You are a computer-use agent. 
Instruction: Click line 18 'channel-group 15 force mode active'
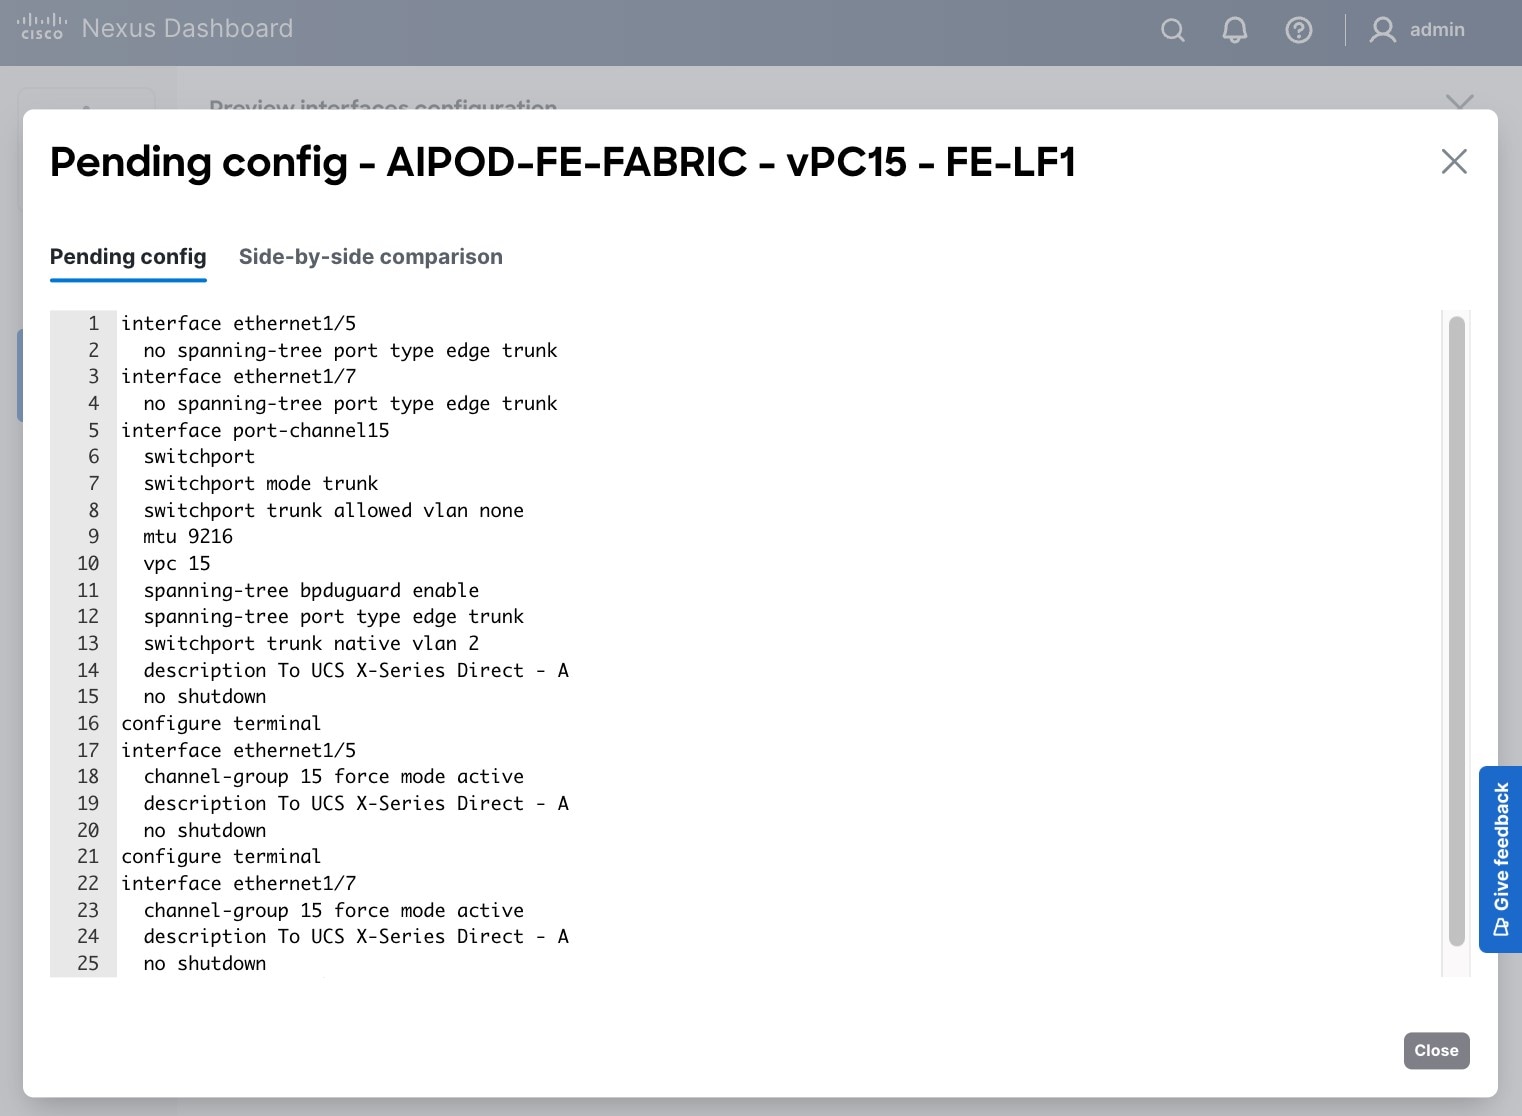tap(334, 777)
